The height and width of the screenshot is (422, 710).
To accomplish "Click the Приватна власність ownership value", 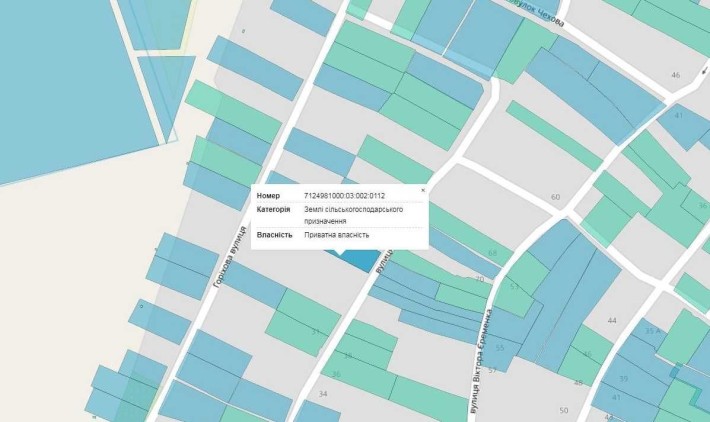I will click(336, 235).
